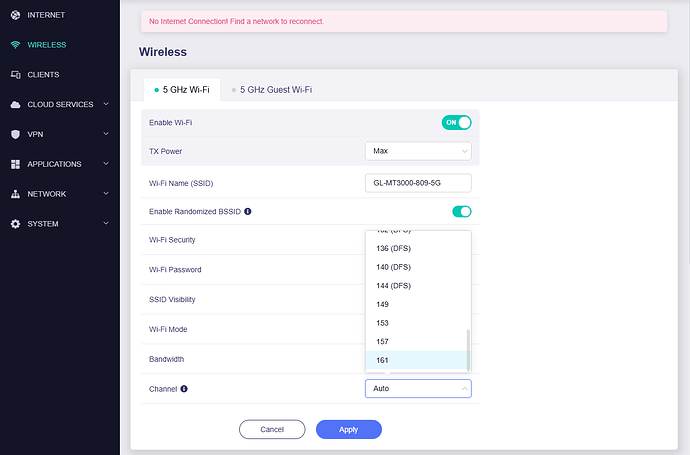Click the Internet globe icon in sidebar
Image resolution: width=690 pixels, height=455 pixels.
(x=15, y=16)
